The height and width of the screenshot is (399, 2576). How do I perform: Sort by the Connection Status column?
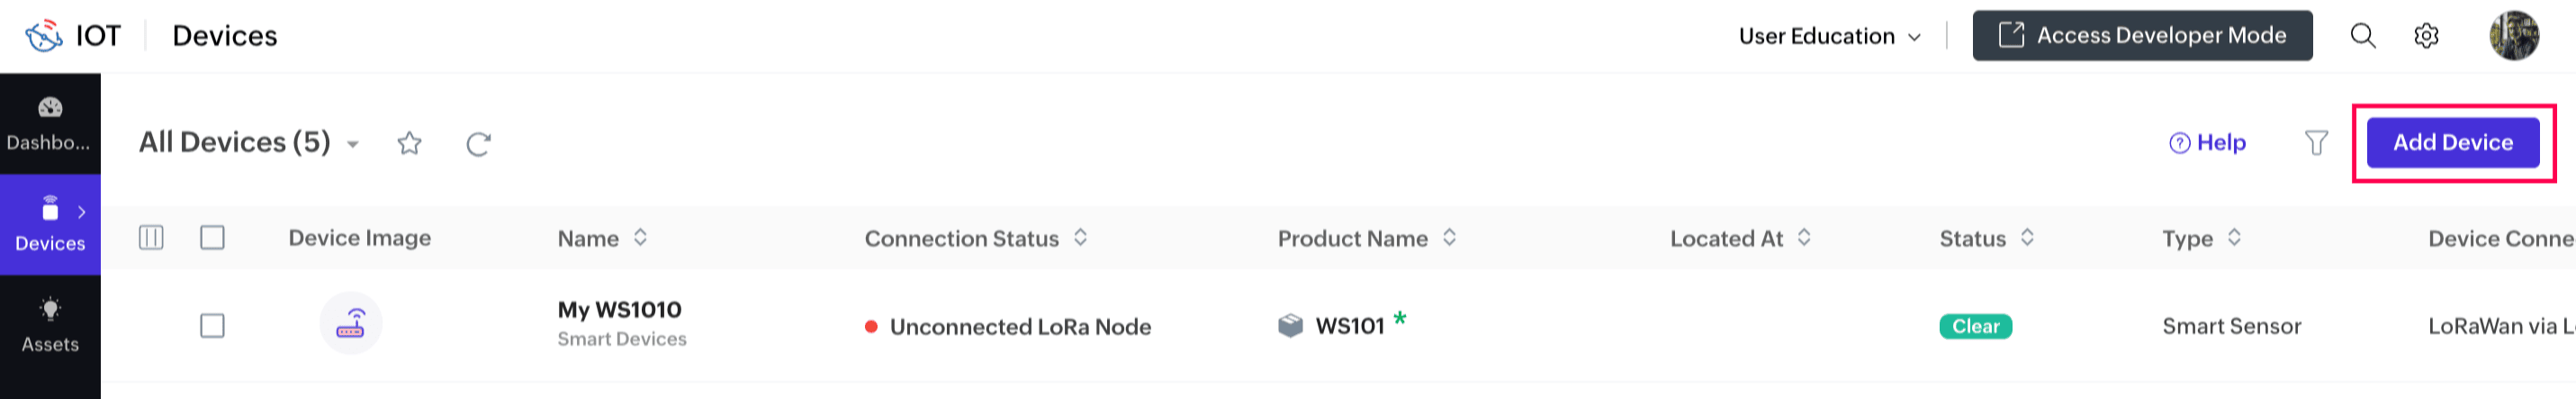point(1080,238)
